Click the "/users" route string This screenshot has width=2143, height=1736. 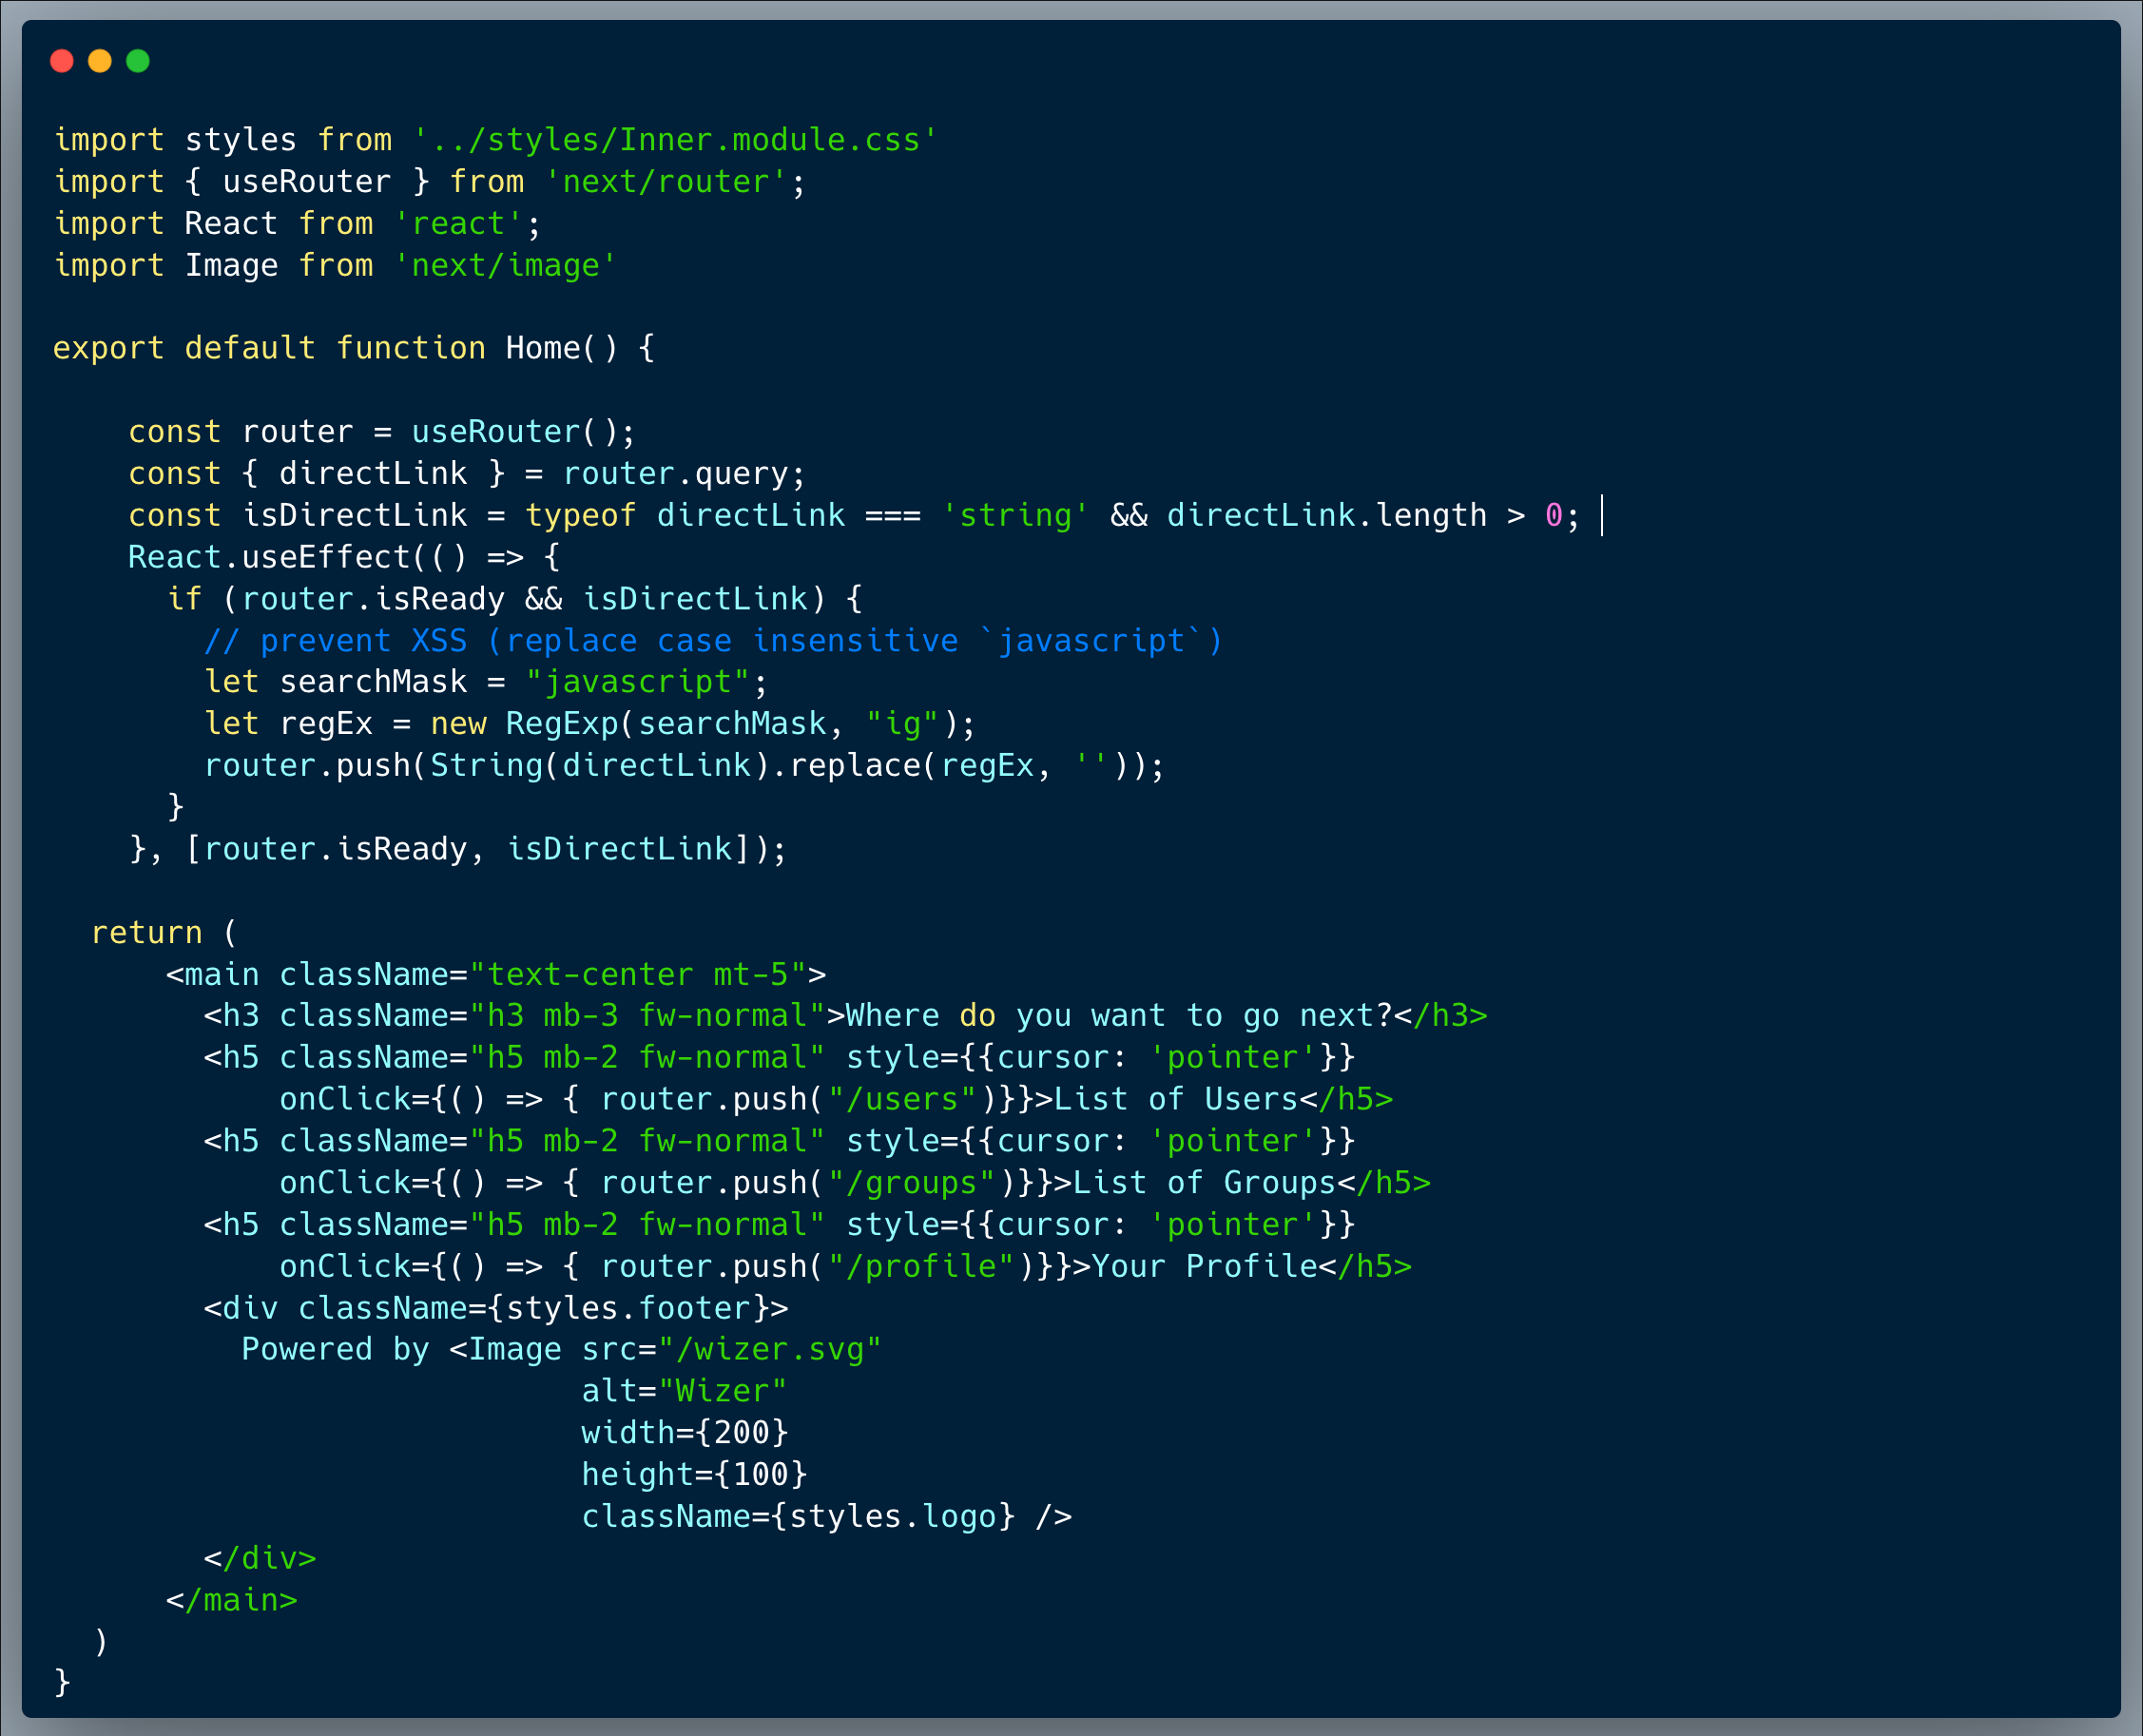tap(902, 1100)
